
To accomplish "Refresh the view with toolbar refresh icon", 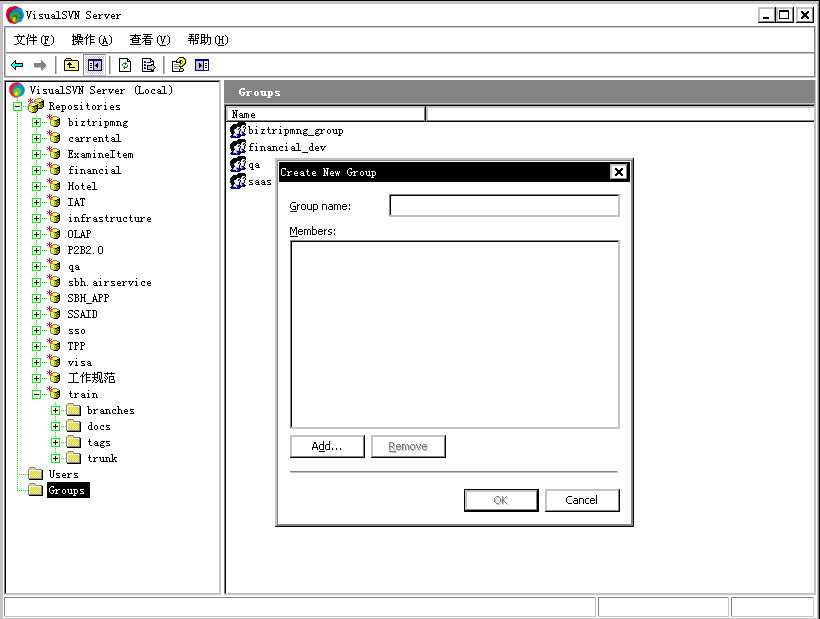I will (x=125, y=65).
